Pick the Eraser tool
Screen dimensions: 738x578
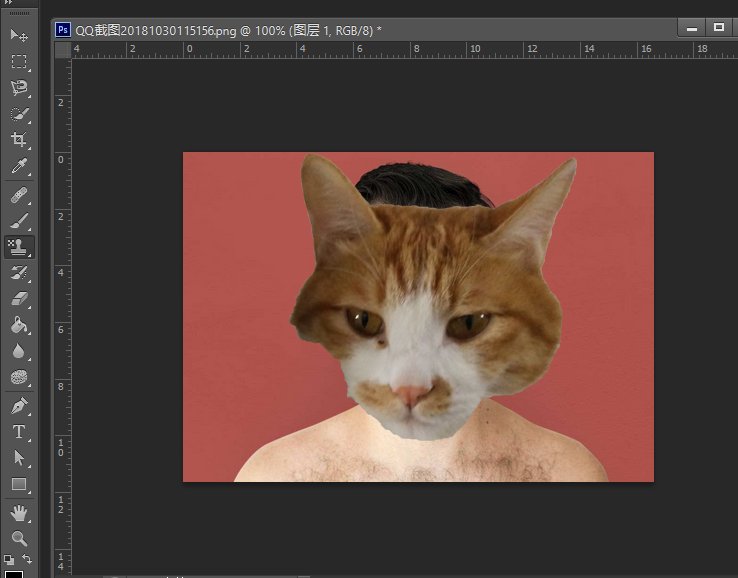pyautogui.click(x=18, y=298)
